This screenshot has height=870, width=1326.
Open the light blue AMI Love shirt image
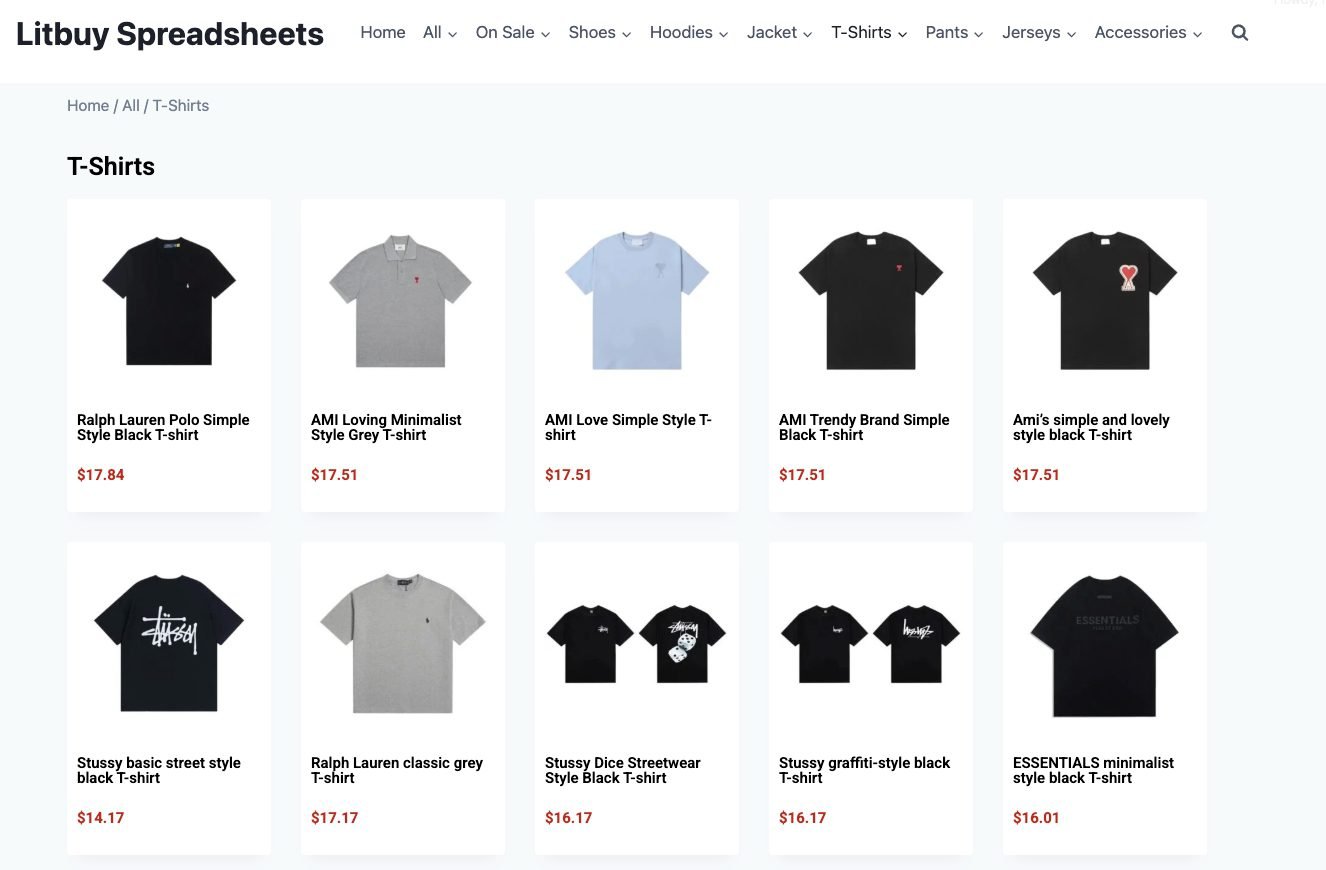pos(637,300)
